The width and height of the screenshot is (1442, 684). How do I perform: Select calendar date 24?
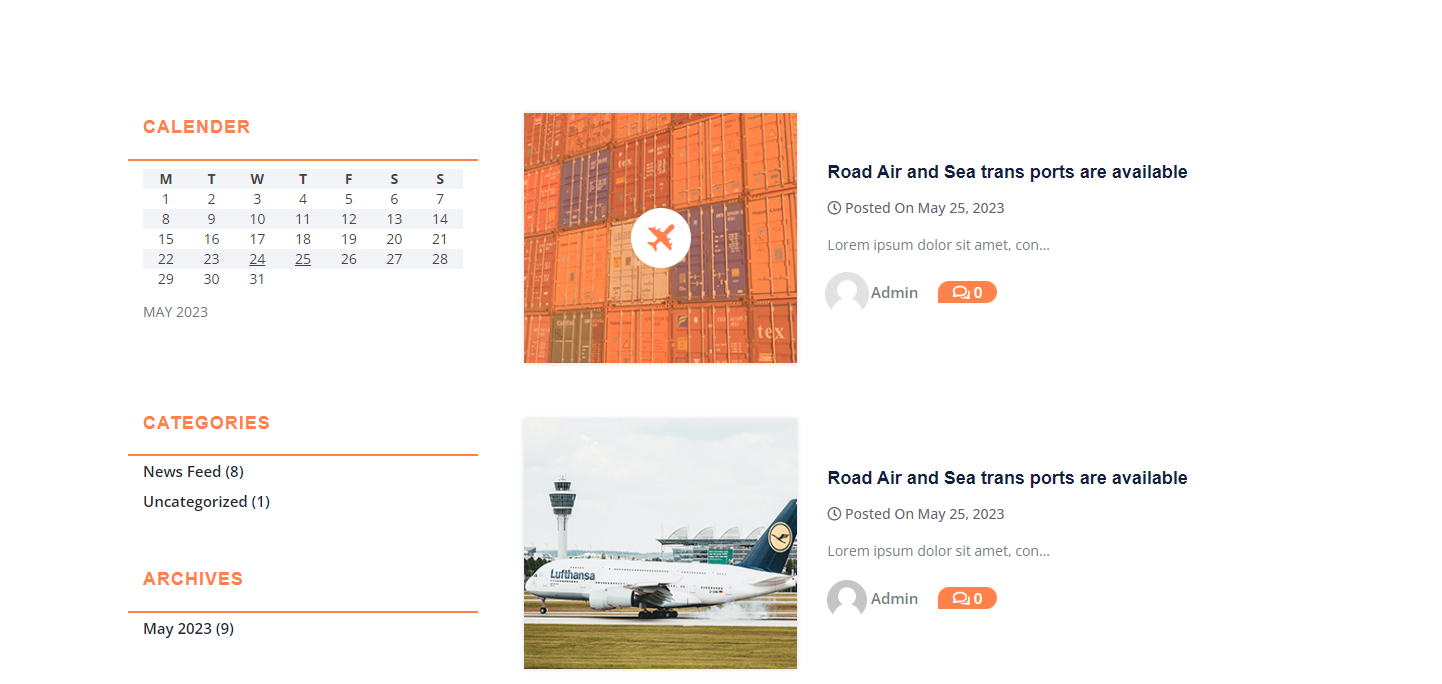(x=257, y=259)
